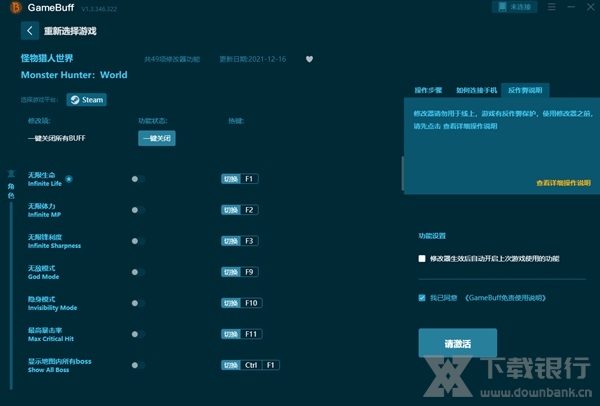
Task: Click the heart favorite icon for Monster Hunter
Action: coord(309,59)
